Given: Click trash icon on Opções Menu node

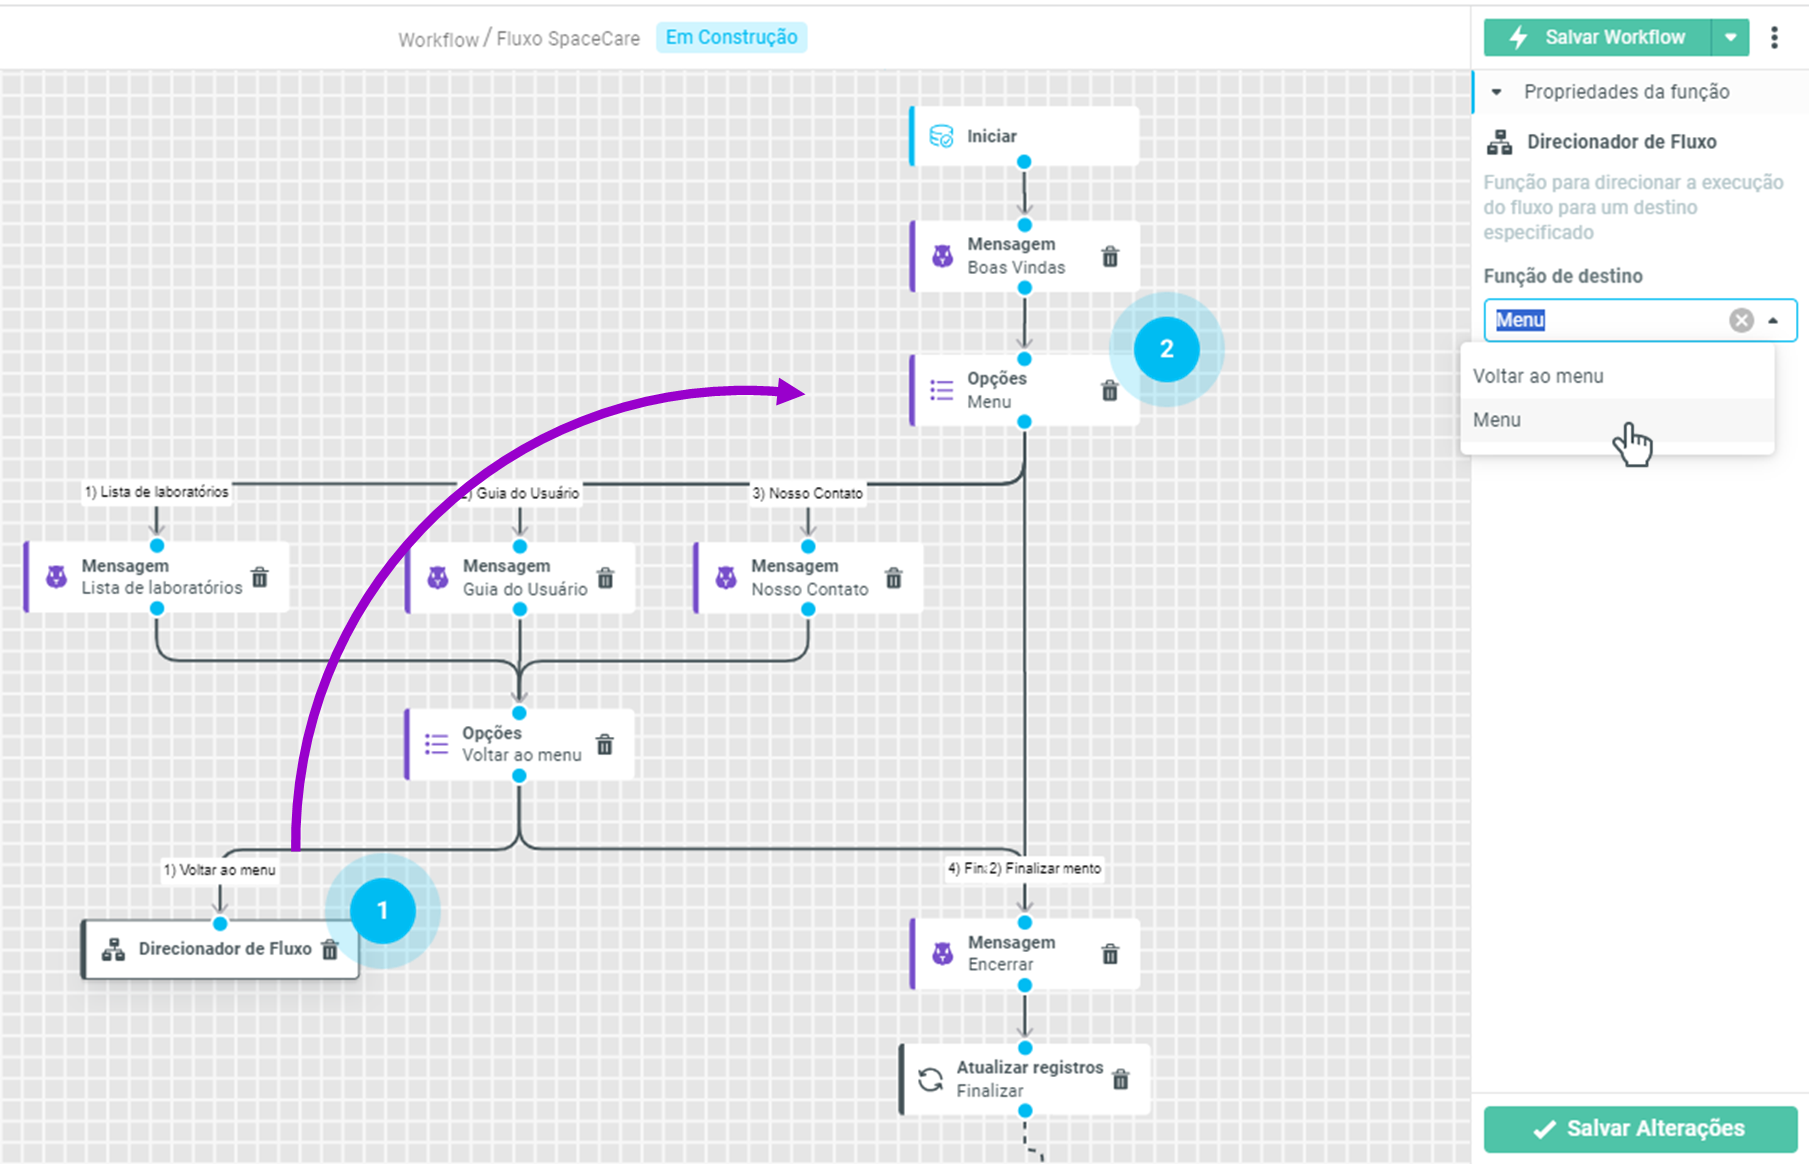Looking at the screenshot, I should point(1109,391).
